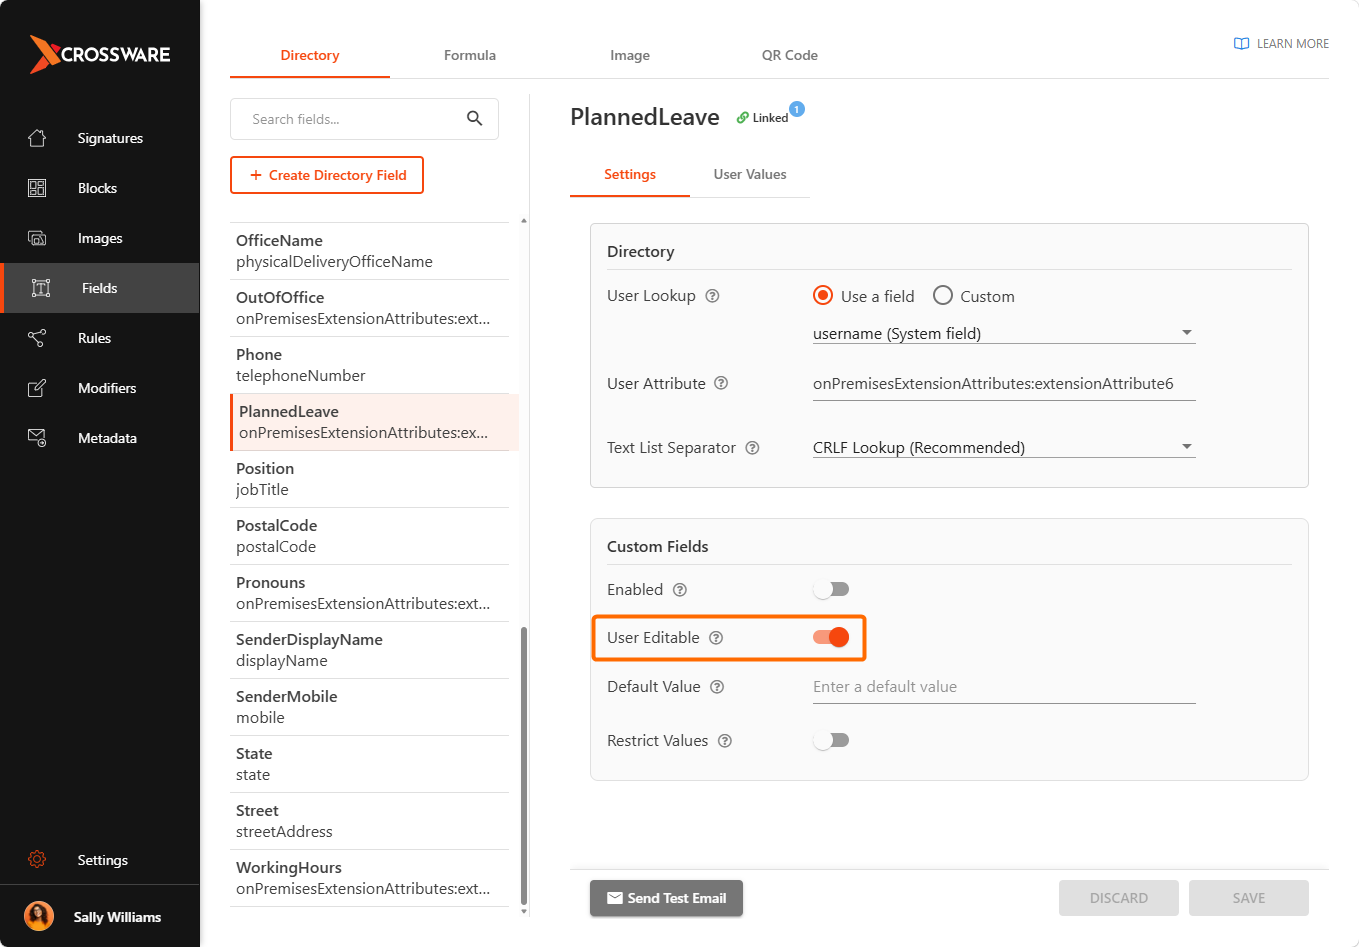
Task: Open Signatures from the sidebar home icon
Action: [x=37, y=138]
